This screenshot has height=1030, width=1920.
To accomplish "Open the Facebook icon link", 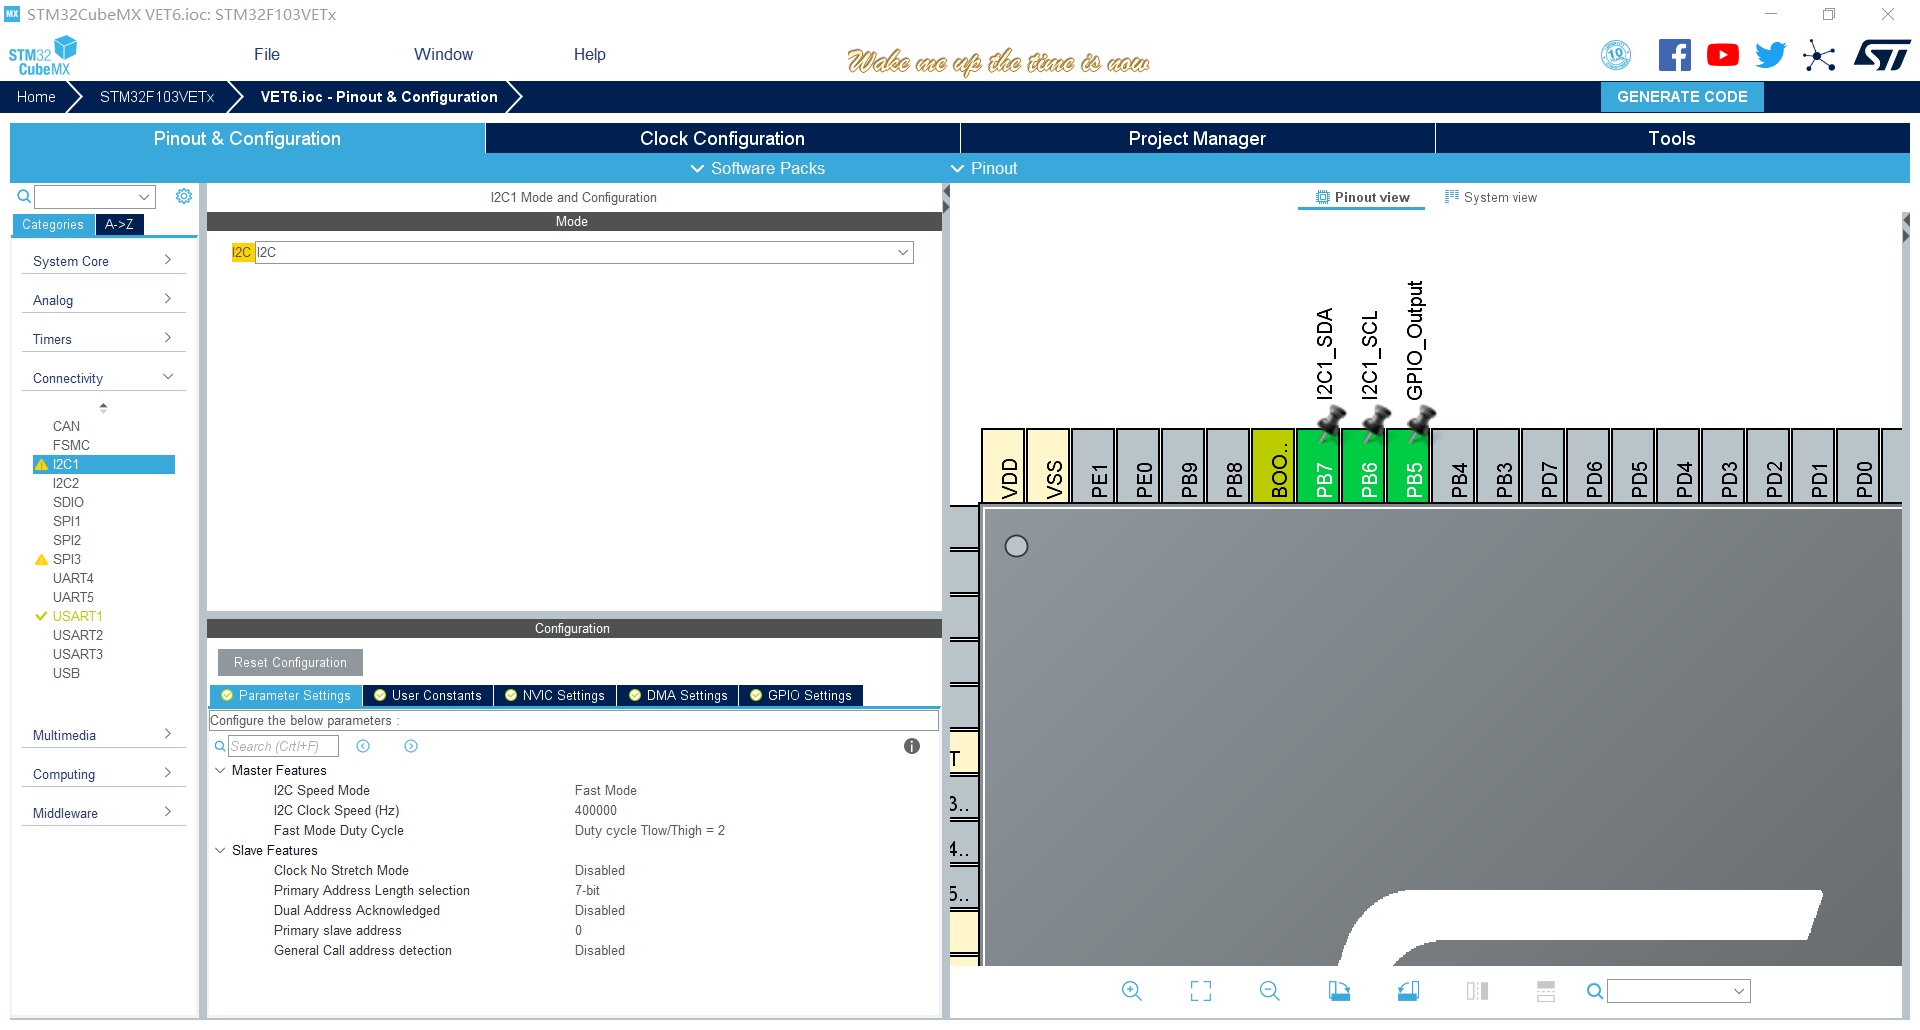I will click(1675, 55).
